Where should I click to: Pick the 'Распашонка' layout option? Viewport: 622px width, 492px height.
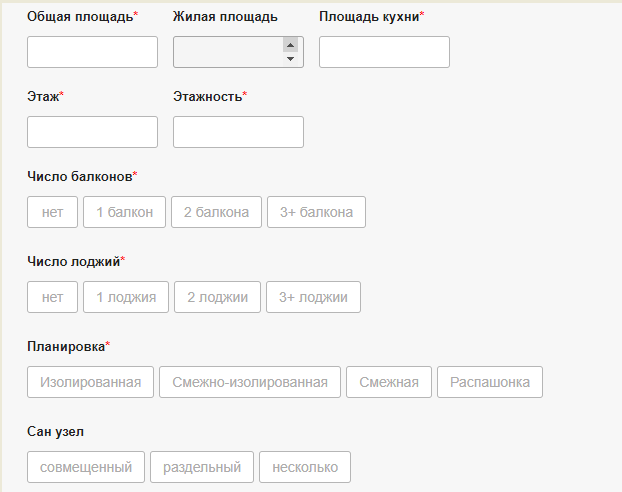[x=490, y=382]
